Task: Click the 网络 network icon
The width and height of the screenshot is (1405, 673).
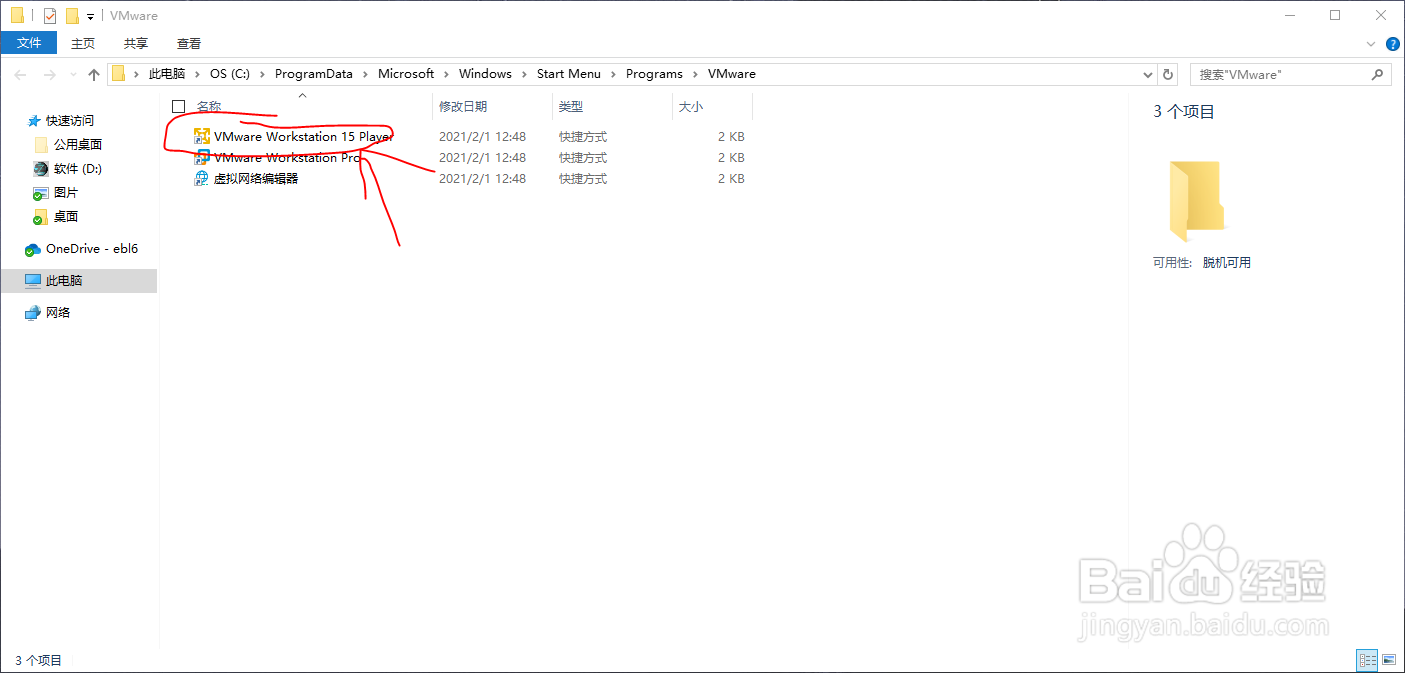Action: (34, 313)
